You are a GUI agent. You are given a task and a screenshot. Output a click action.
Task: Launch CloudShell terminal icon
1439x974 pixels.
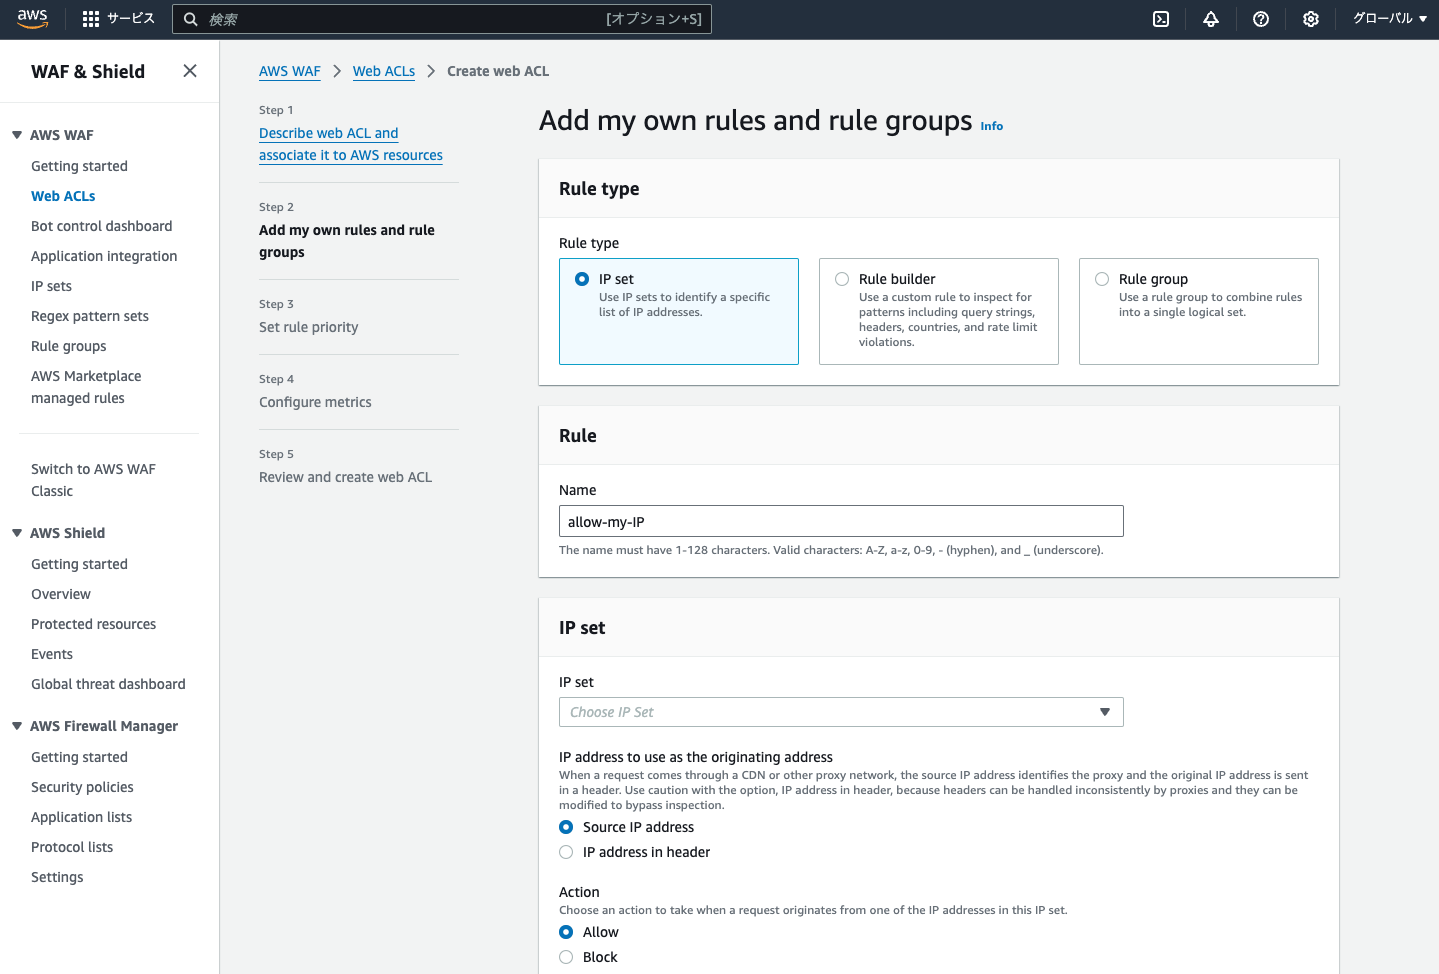tap(1161, 19)
